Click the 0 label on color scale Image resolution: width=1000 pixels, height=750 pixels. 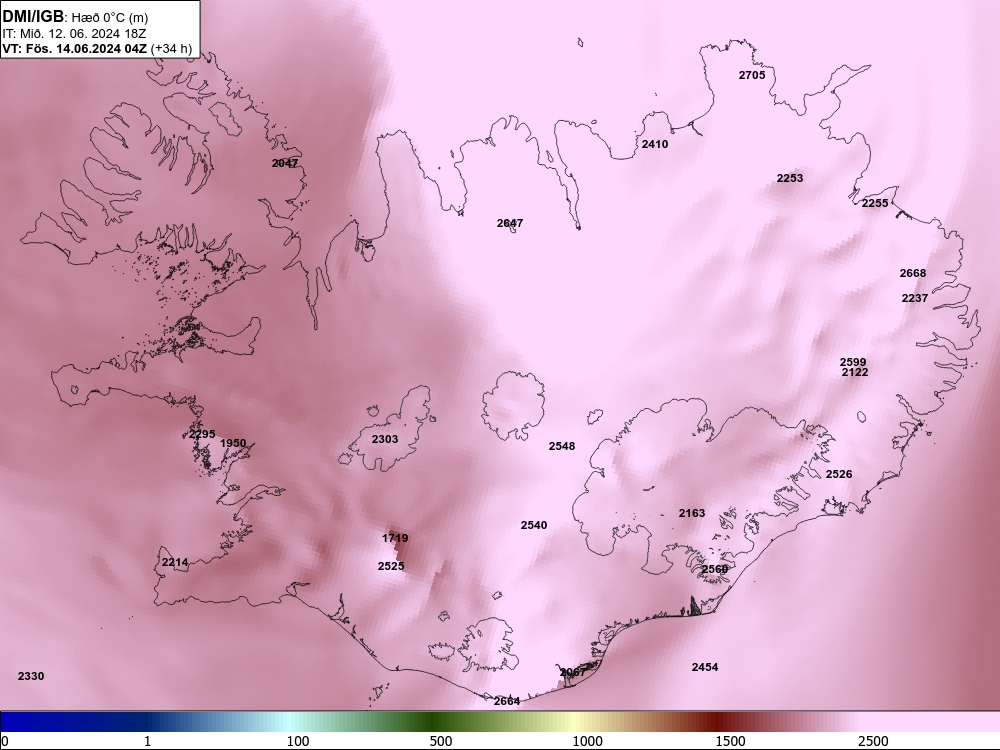tap(4, 742)
